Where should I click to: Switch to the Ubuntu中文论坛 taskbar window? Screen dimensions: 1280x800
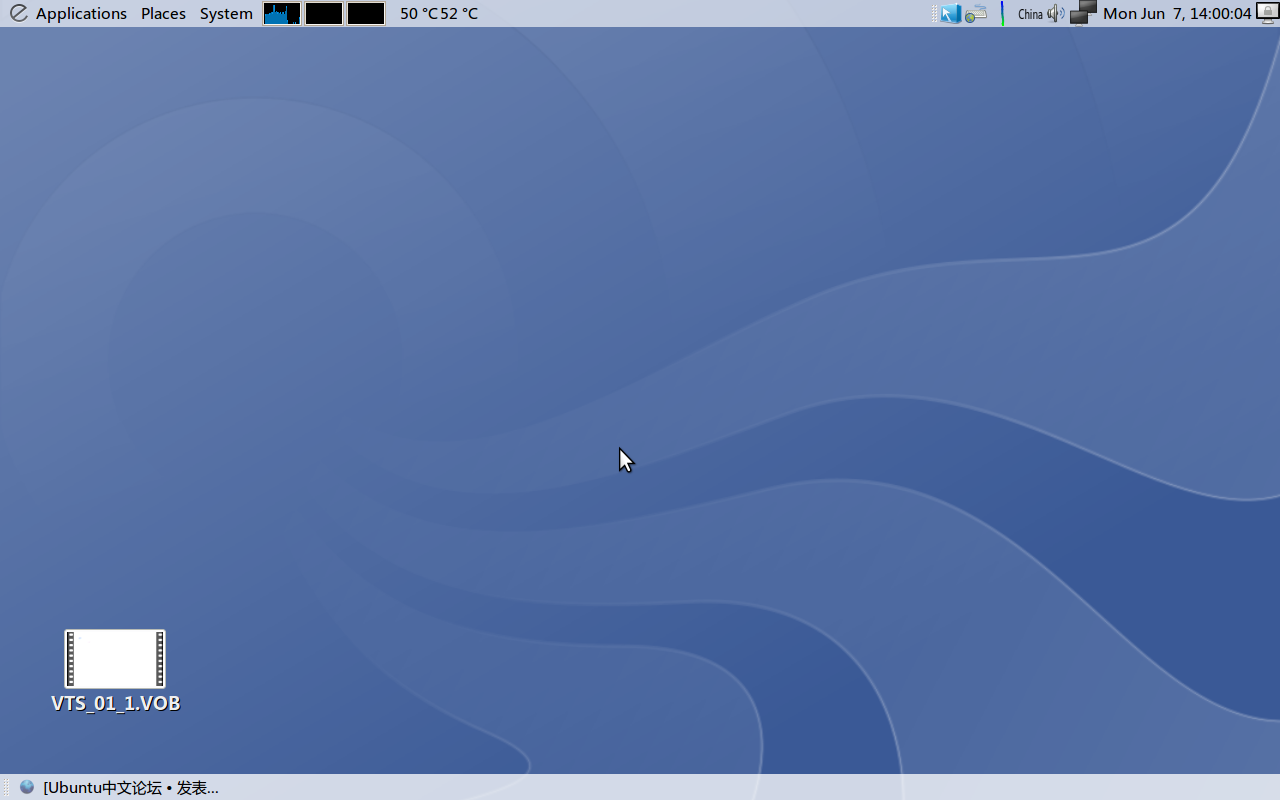(119, 787)
